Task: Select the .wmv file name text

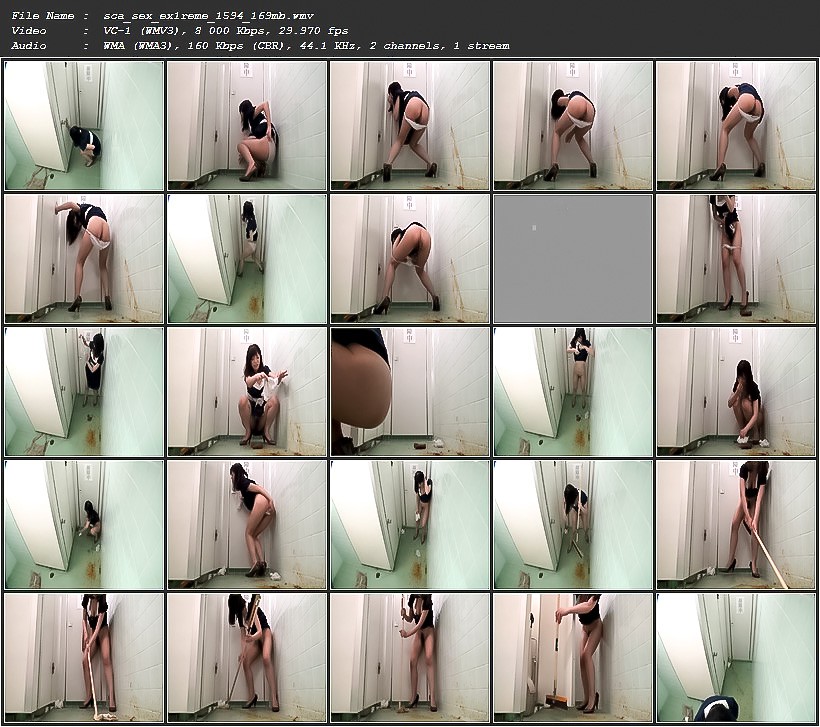Action: click(x=208, y=16)
